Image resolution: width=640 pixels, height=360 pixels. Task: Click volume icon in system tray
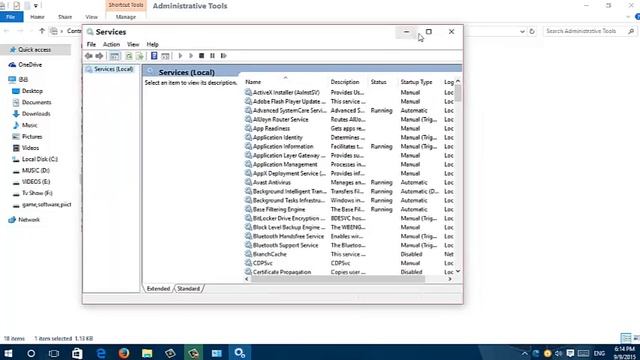559,353
